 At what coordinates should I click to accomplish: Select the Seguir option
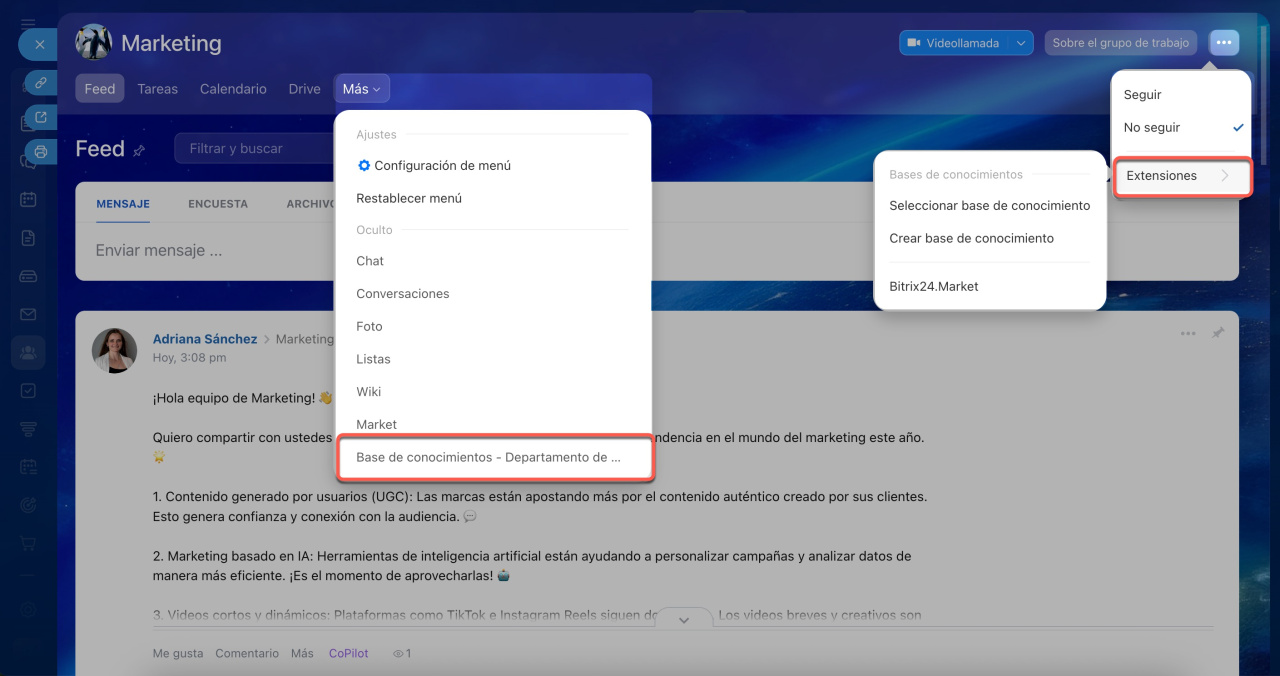click(x=1142, y=95)
